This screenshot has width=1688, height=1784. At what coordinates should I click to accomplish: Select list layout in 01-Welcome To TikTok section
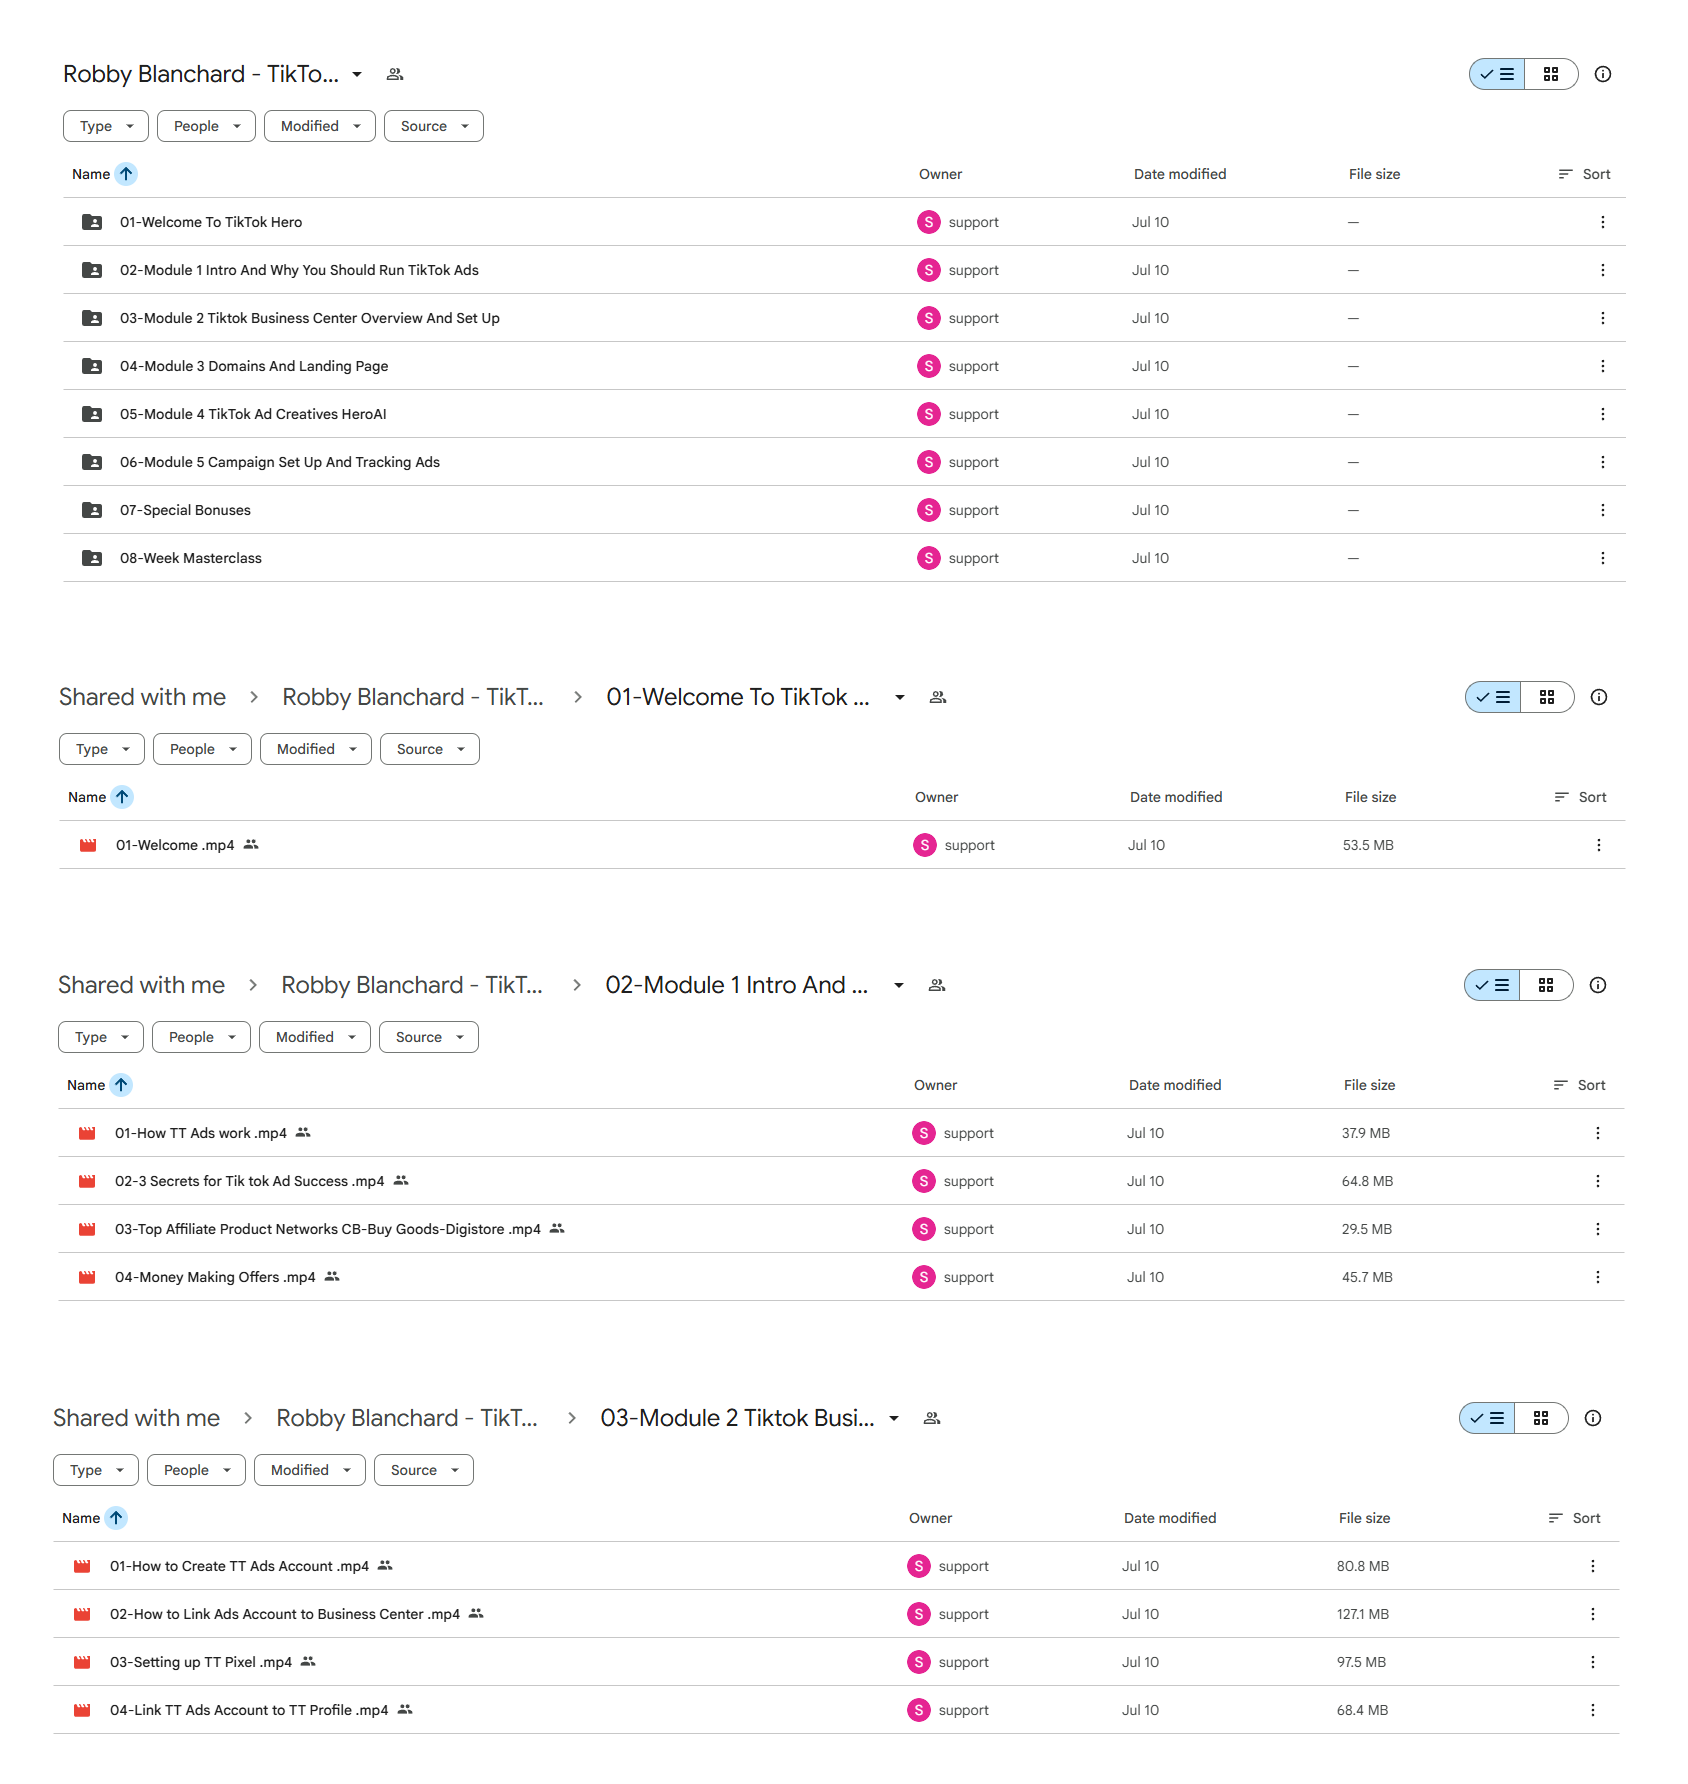coord(1494,697)
